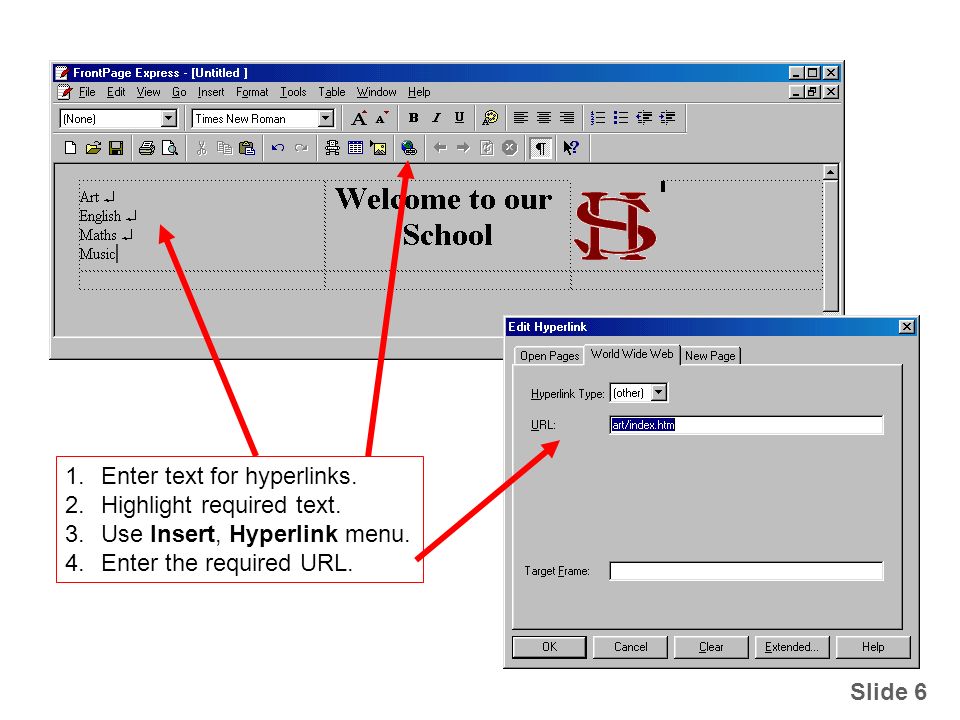Click Cancel in Edit Hyperlink dialog
Screen dimensions: 960x720
[x=630, y=647]
